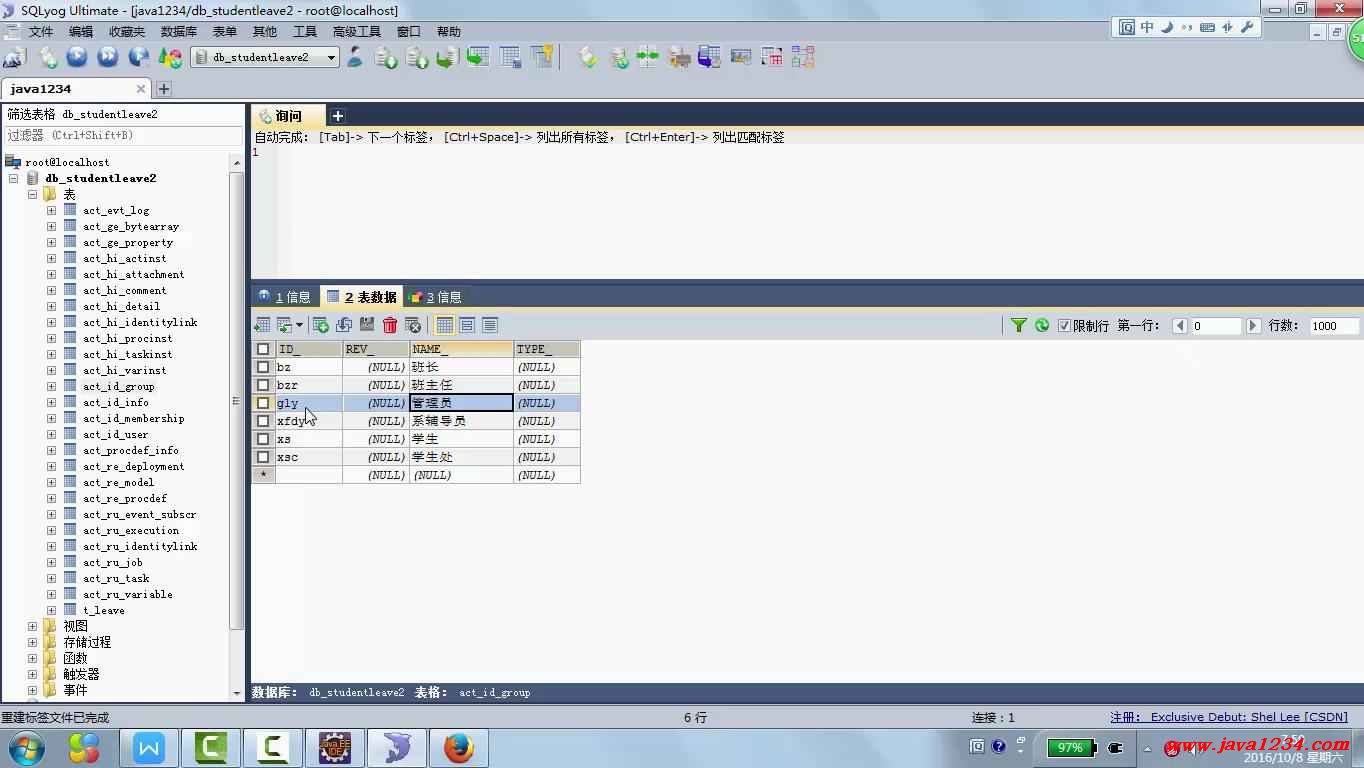The image size is (1364, 768).
Task: Check the row checkbox for bzr
Action: (x=263, y=385)
